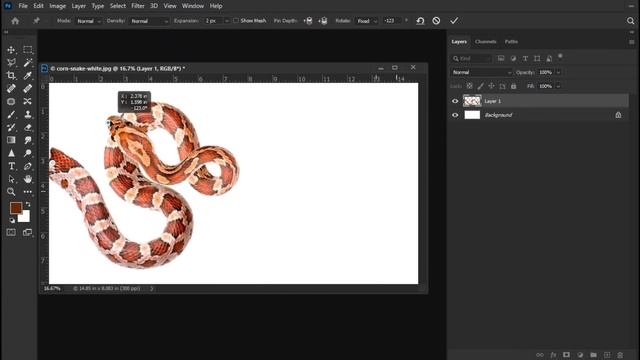Reset to default foreground and background colors
Viewport: 640px width, 360px height.
[12, 220]
